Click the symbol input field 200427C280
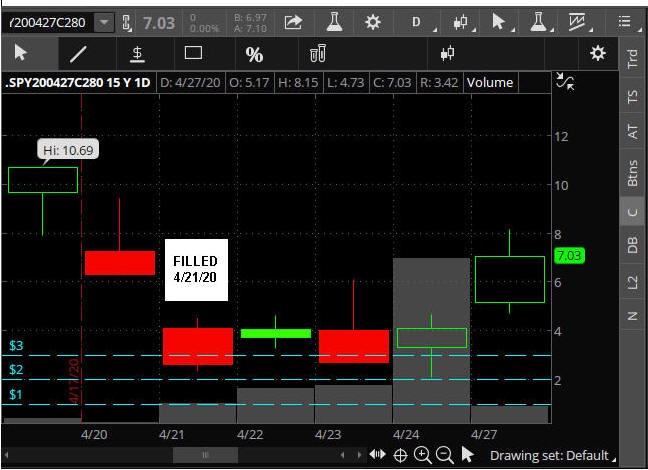The width and height of the screenshot is (648, 470). click(x=47, y=22)
